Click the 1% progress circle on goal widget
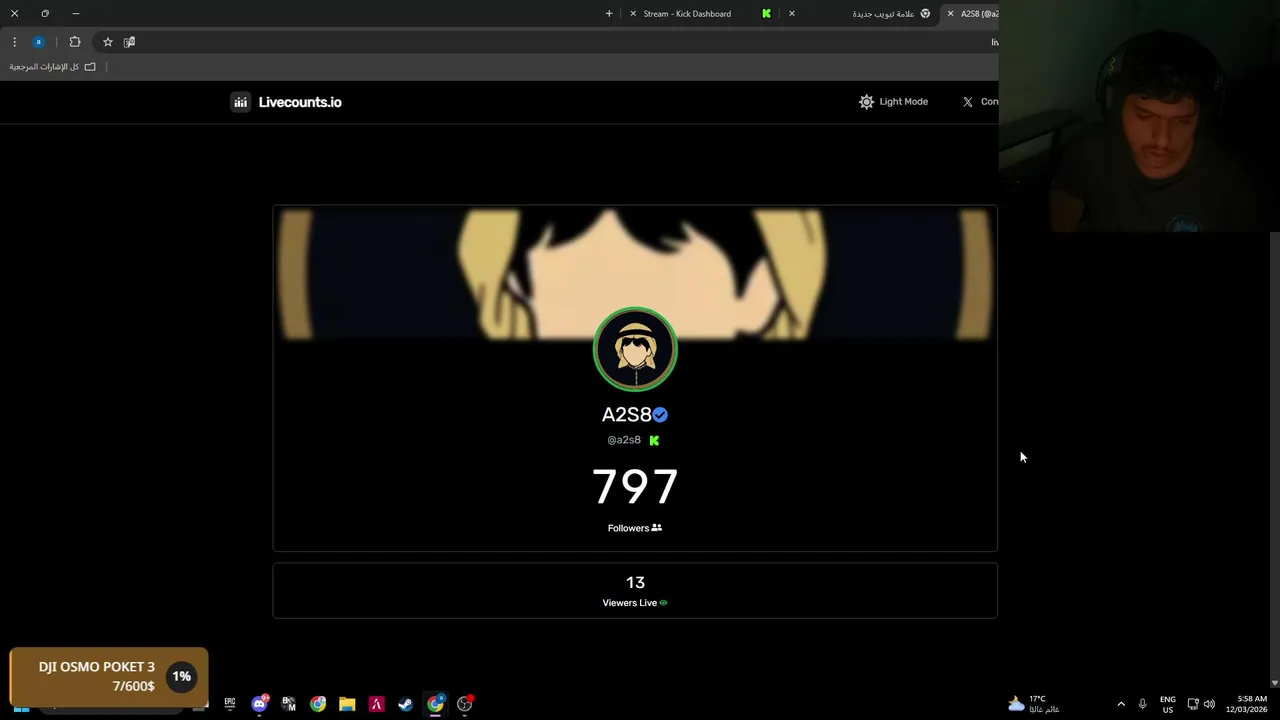This screenshot has height=720, width=1280. 181,677
